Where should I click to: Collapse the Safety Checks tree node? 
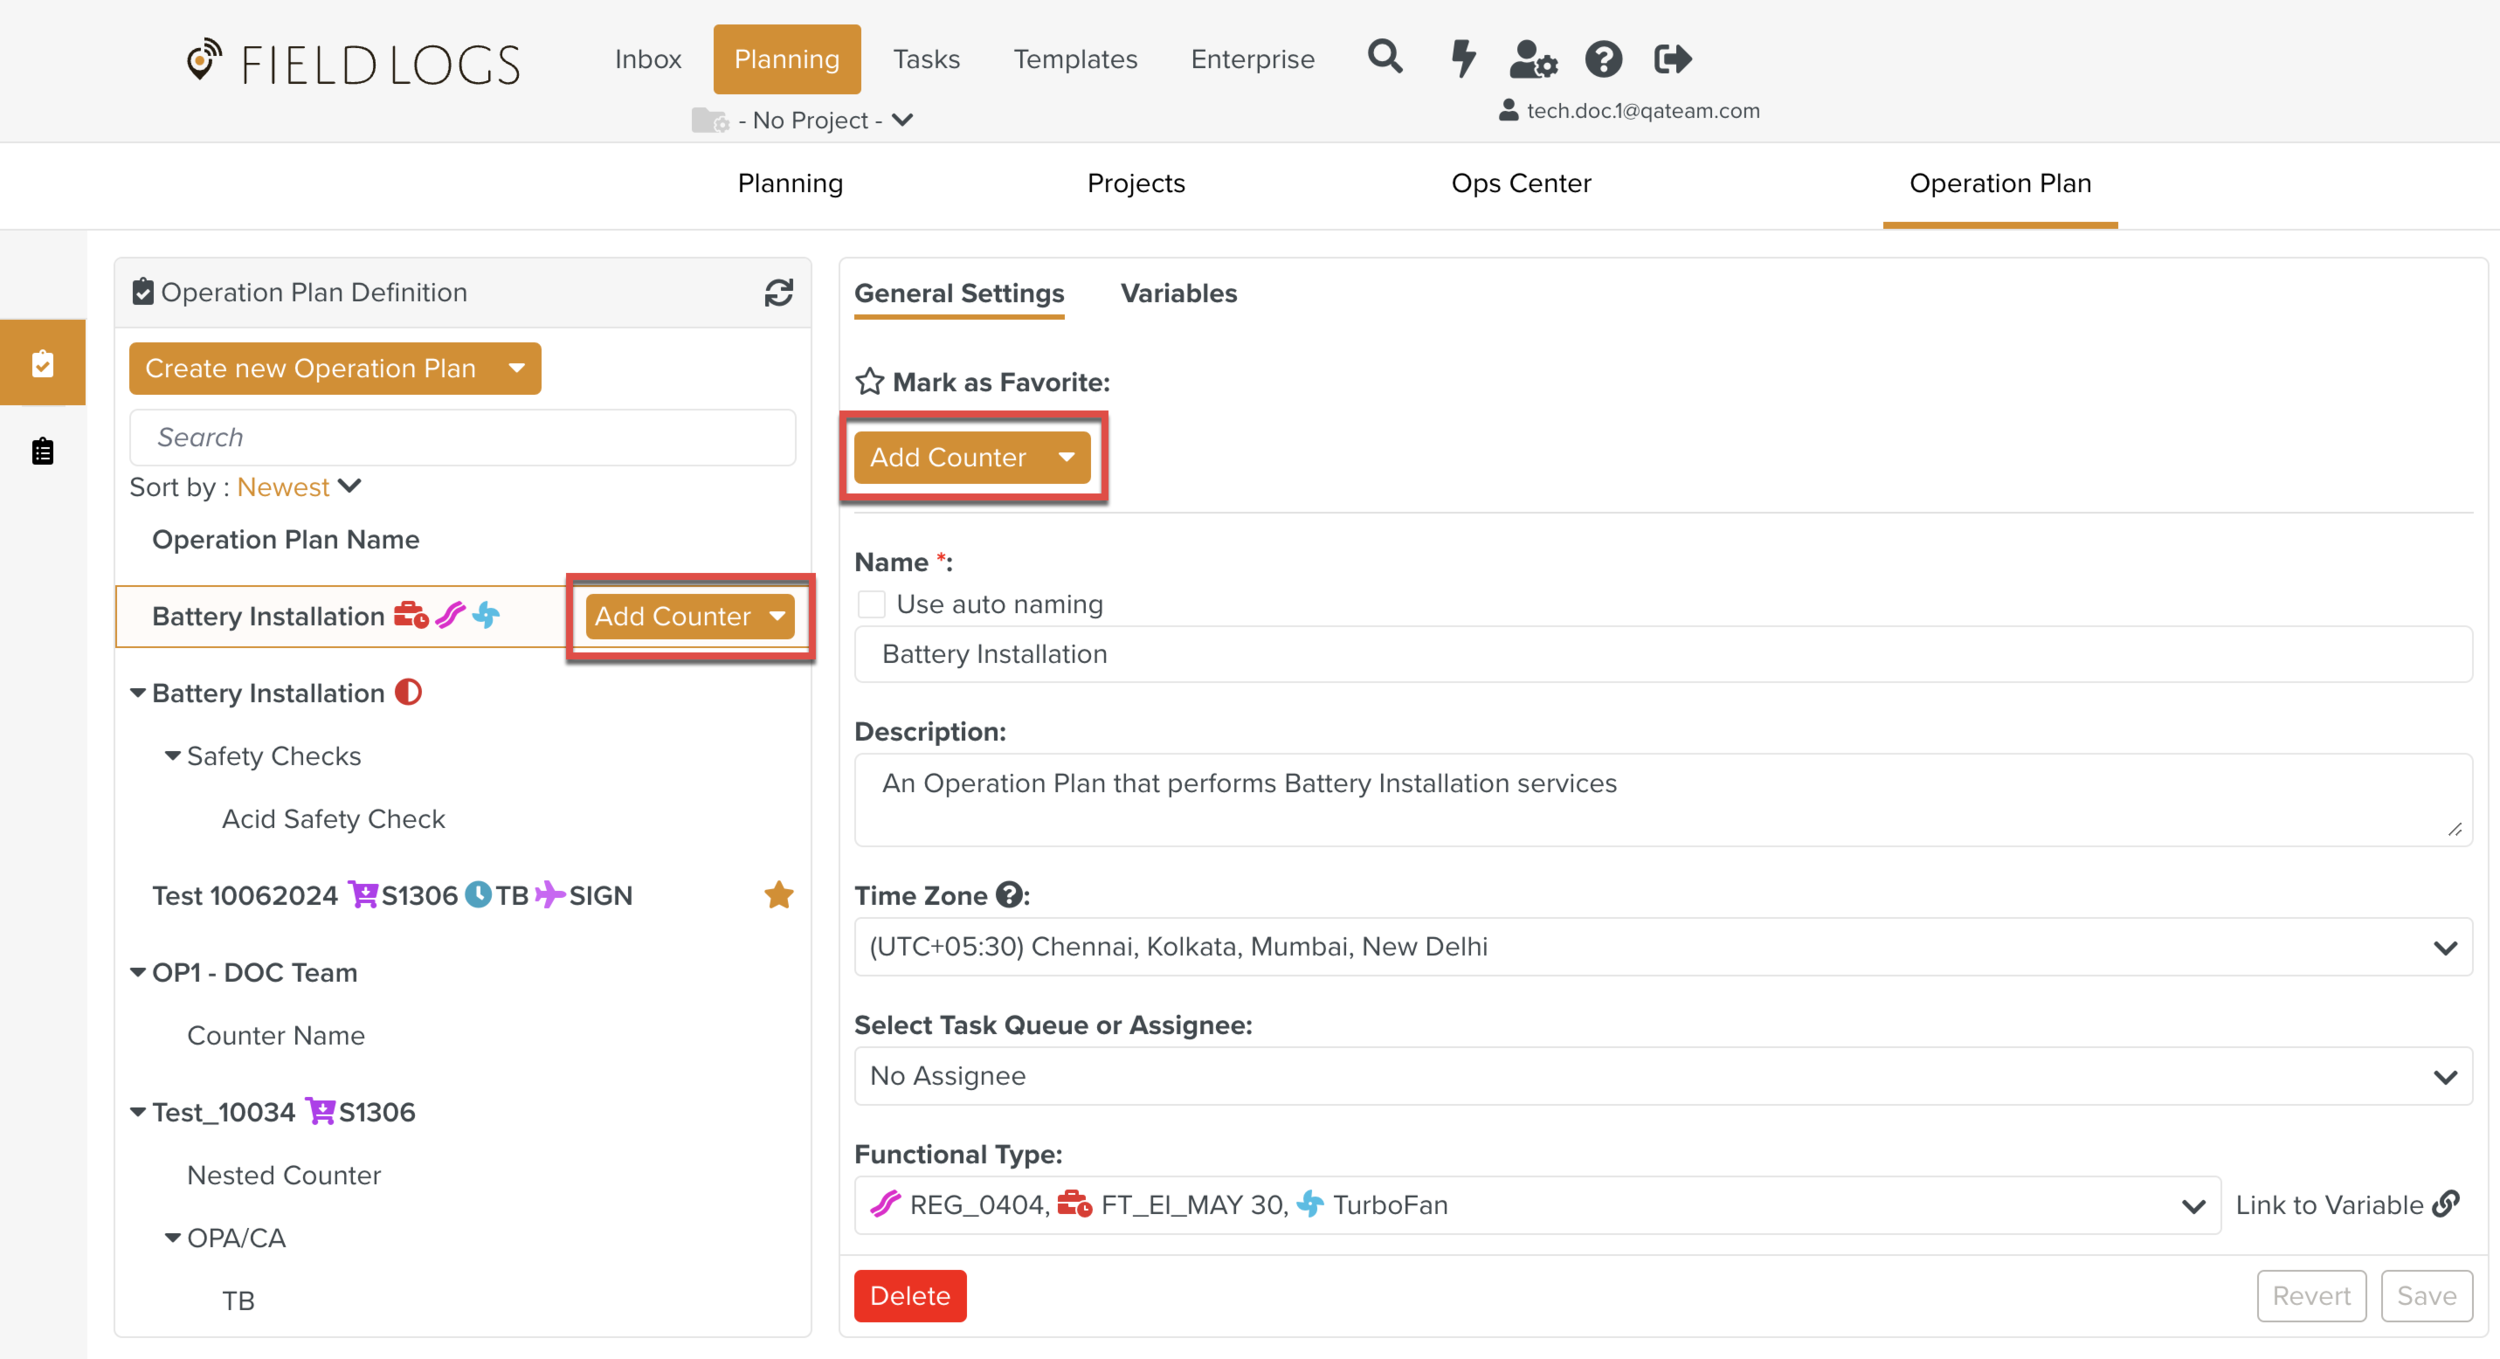172,756
